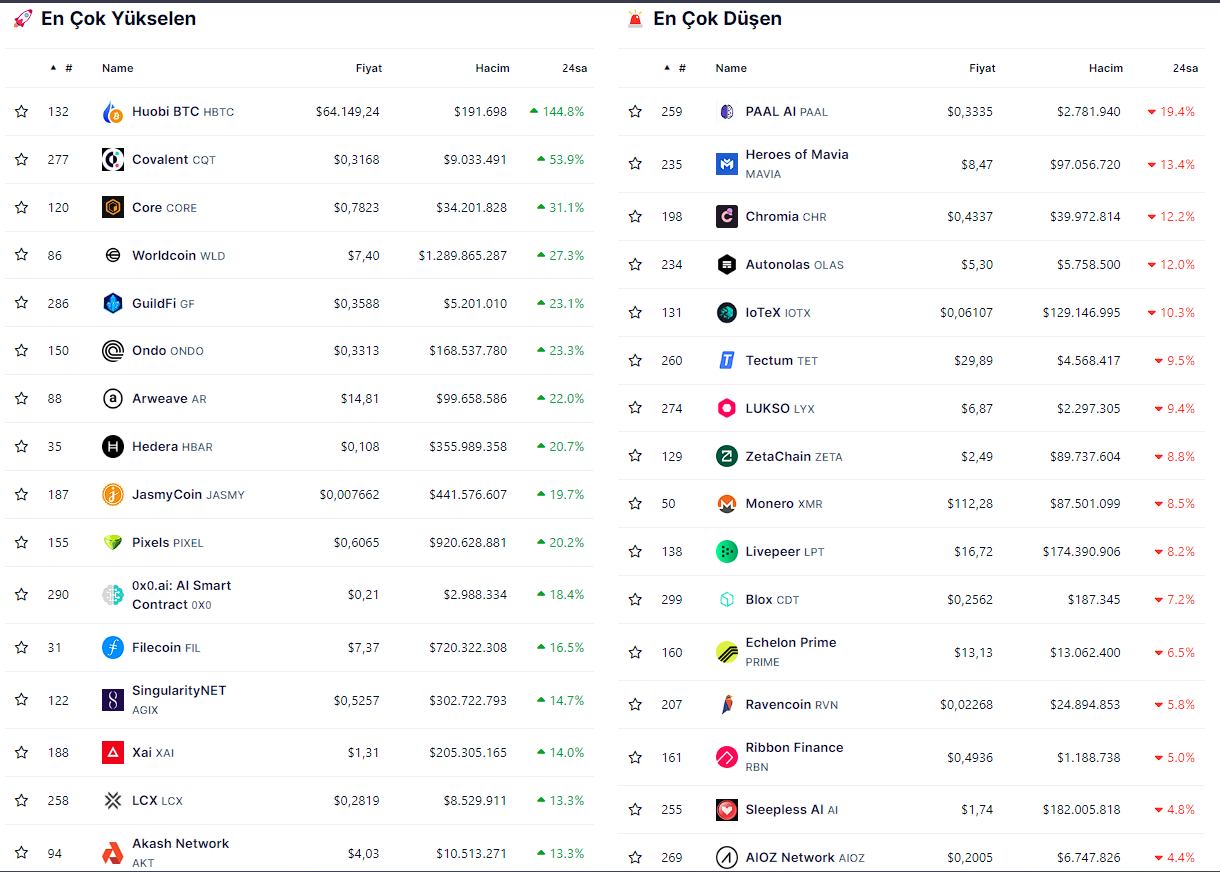Sort gainers by 24sa column header
This screenshot has width=1220, height=872.
574,68
